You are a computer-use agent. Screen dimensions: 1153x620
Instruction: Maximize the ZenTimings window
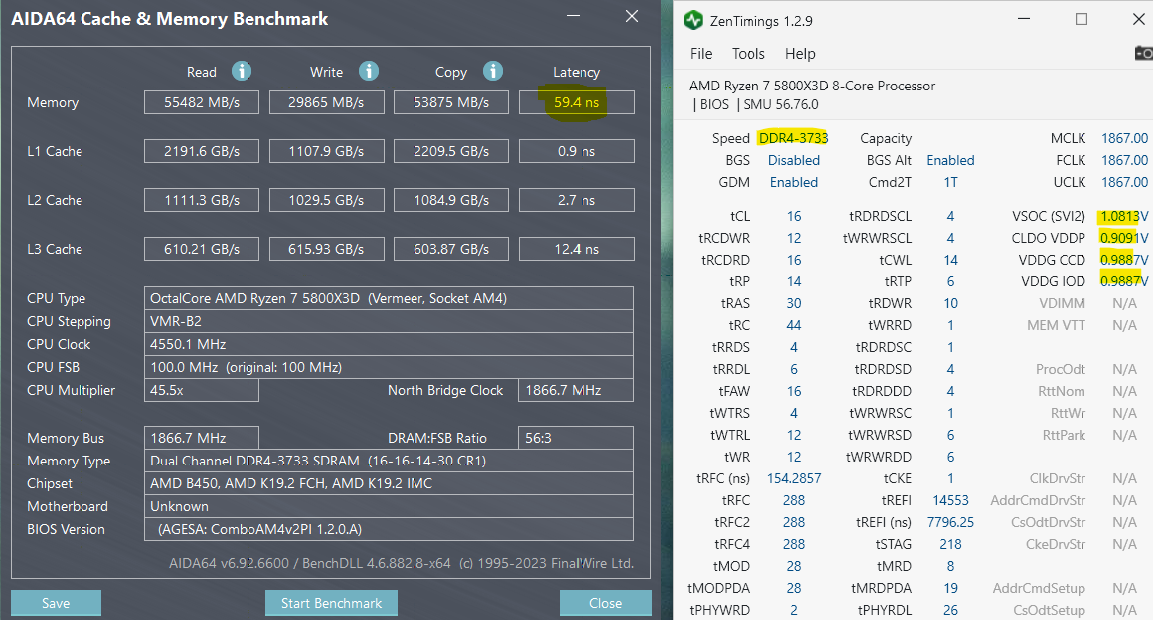(x=1081, y=19)
